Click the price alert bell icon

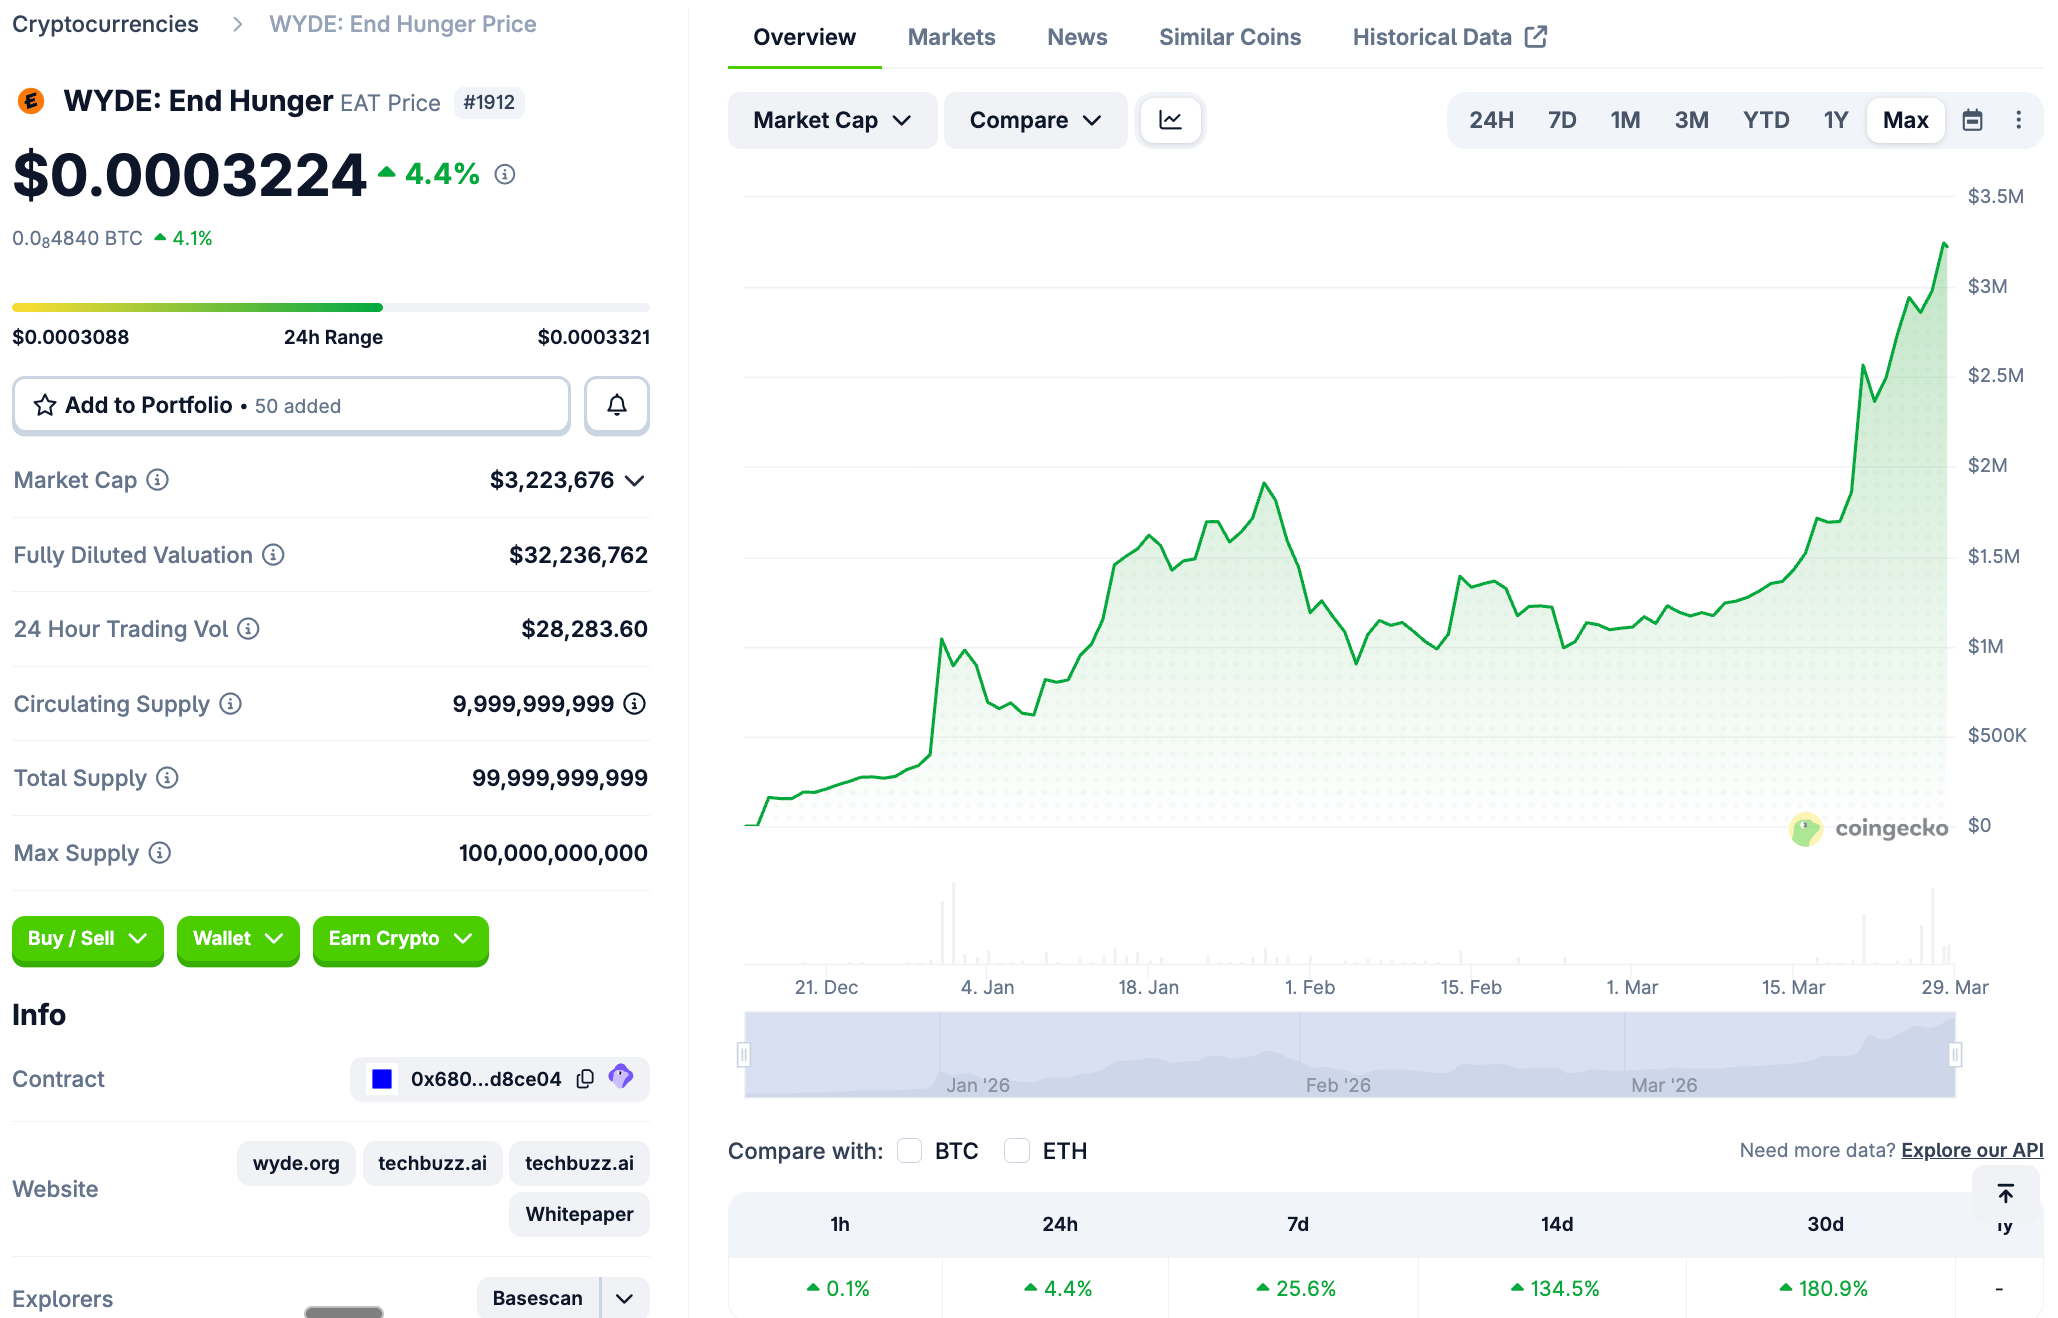[617, 405]
